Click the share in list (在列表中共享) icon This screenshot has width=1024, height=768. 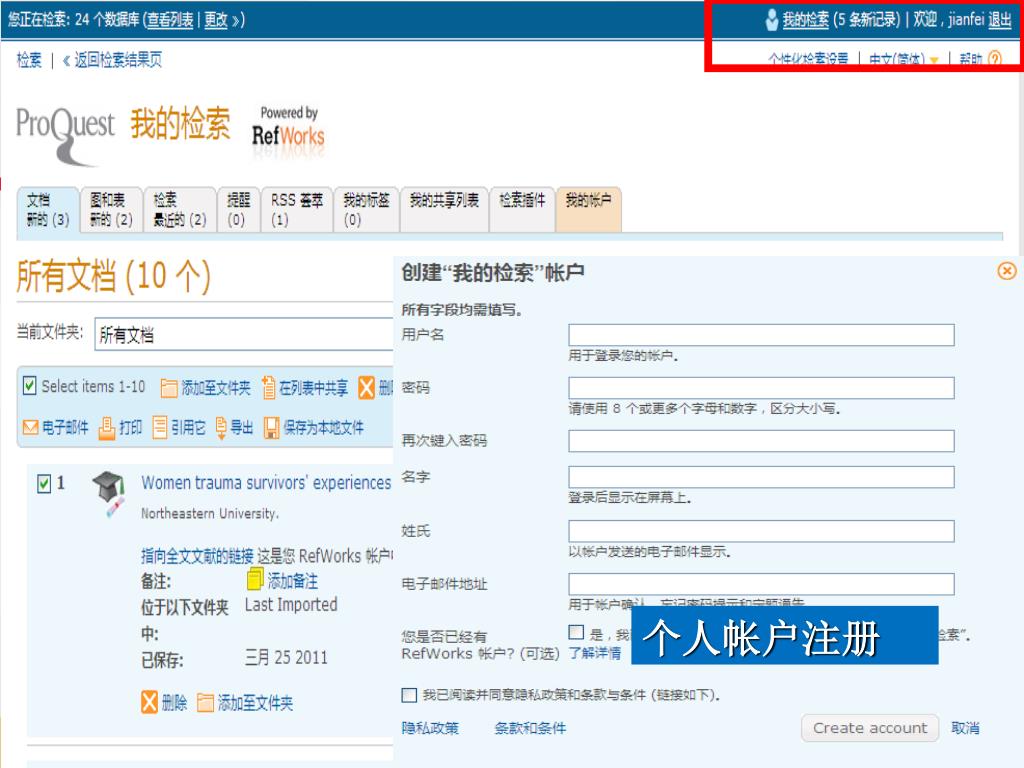(x=268, y=388)
